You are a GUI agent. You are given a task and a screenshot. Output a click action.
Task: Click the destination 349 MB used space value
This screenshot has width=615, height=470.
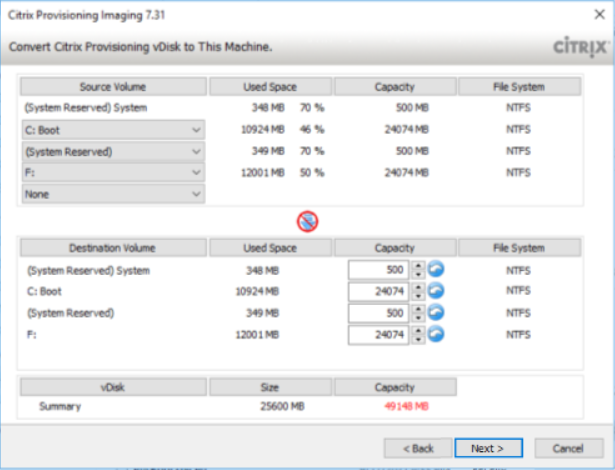[x=262, y=313]
